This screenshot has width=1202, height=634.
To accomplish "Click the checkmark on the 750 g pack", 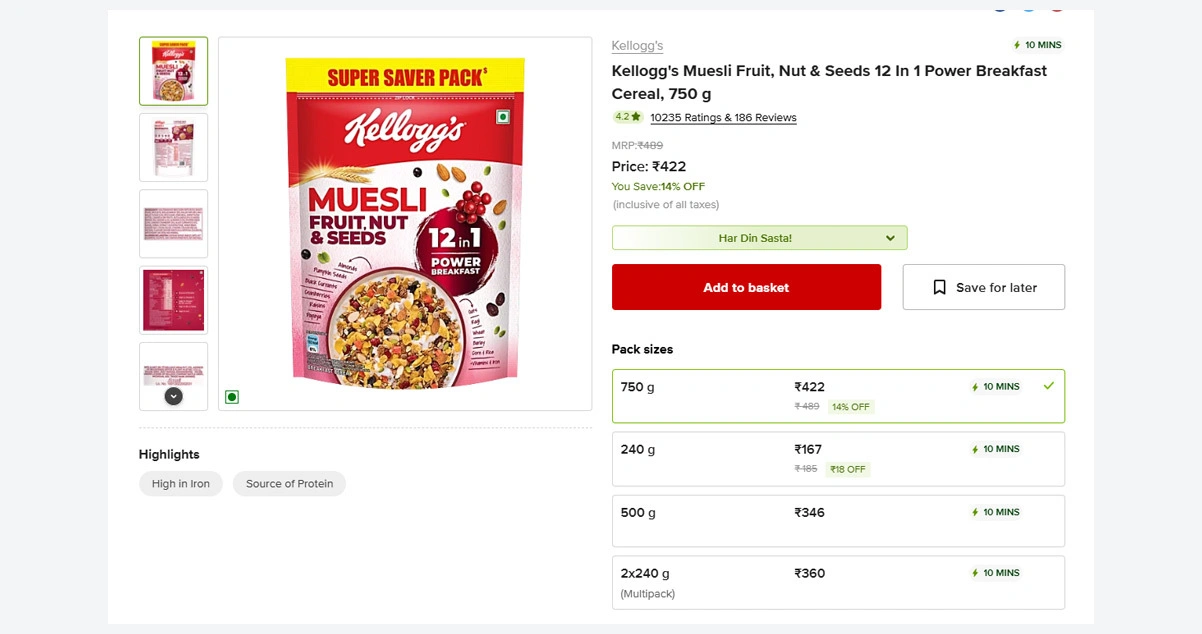I will 1048,386.
